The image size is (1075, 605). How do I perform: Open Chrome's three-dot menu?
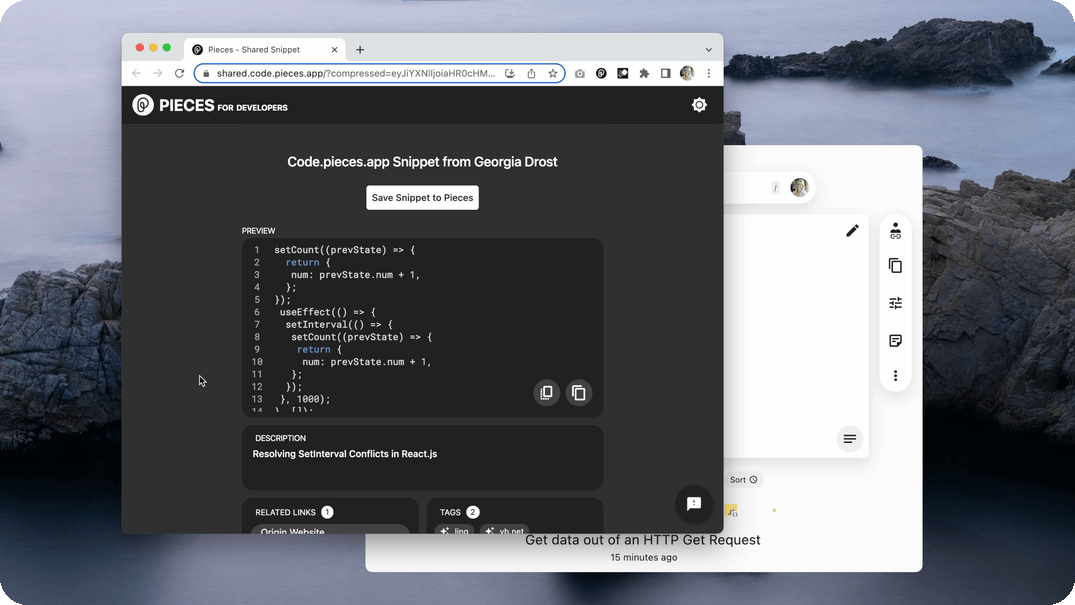click(x=709, y=73)
